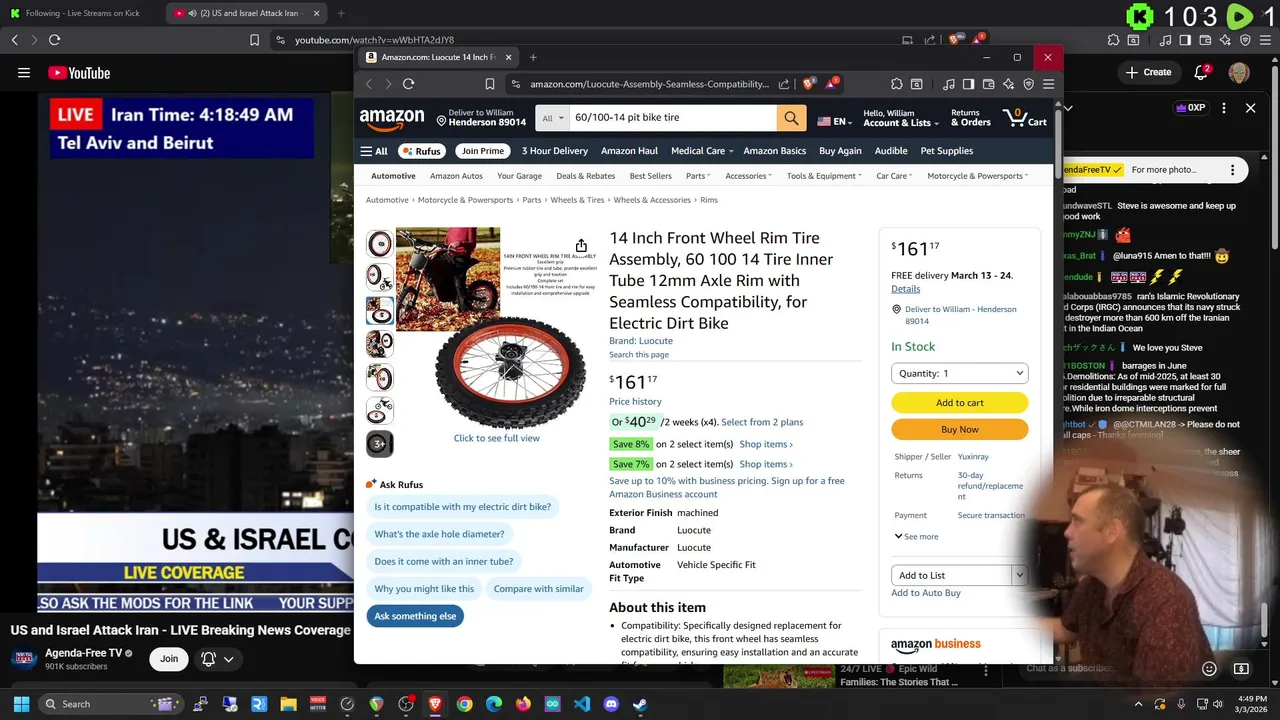Reload the Amazon page in front window

point(408,84)
